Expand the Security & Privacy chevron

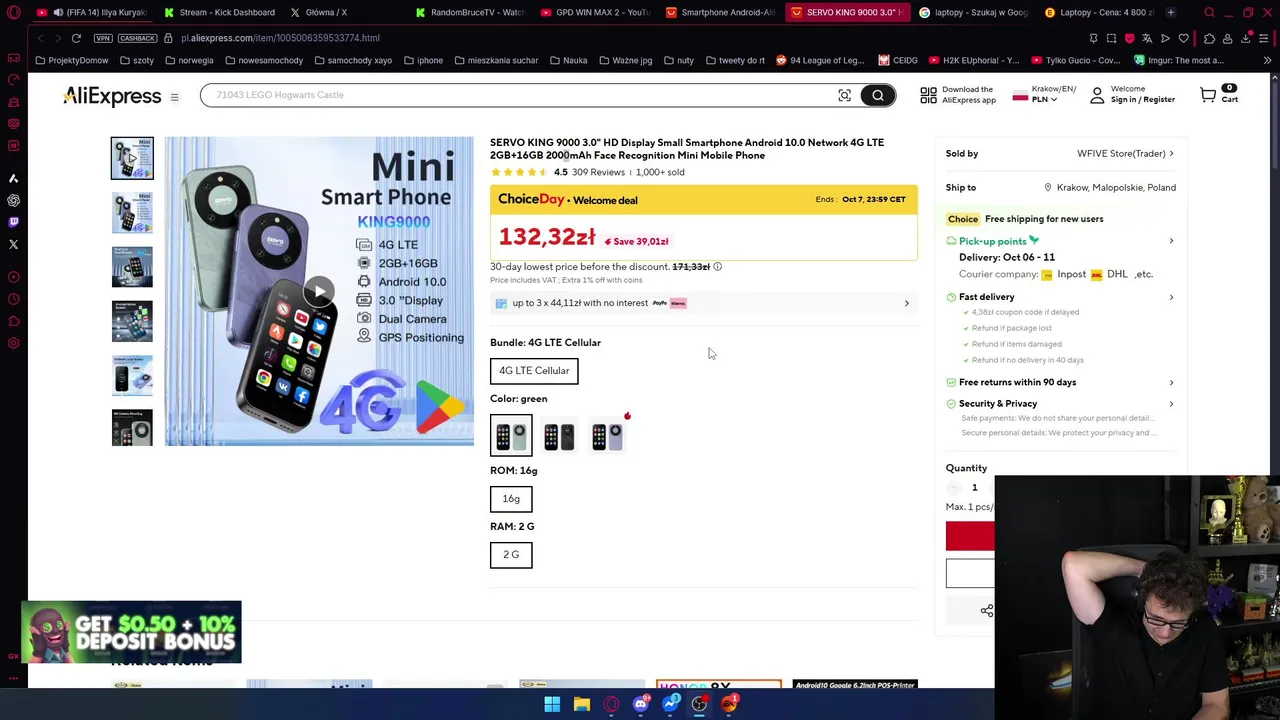point(1171,404)
